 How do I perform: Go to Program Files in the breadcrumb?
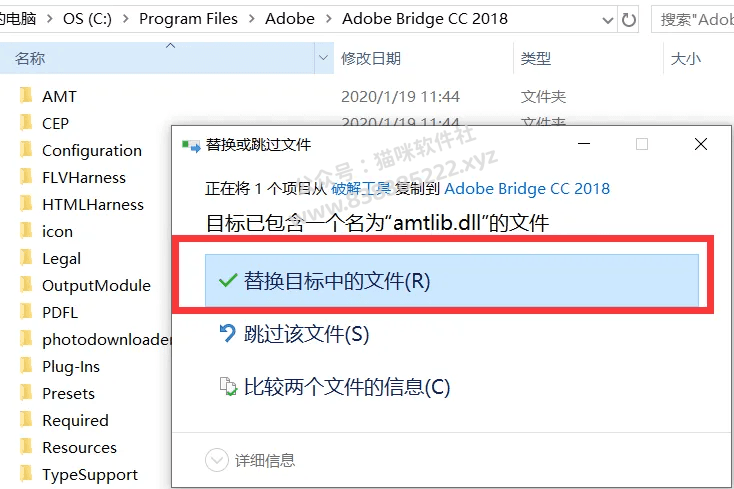tap(188, 19)
